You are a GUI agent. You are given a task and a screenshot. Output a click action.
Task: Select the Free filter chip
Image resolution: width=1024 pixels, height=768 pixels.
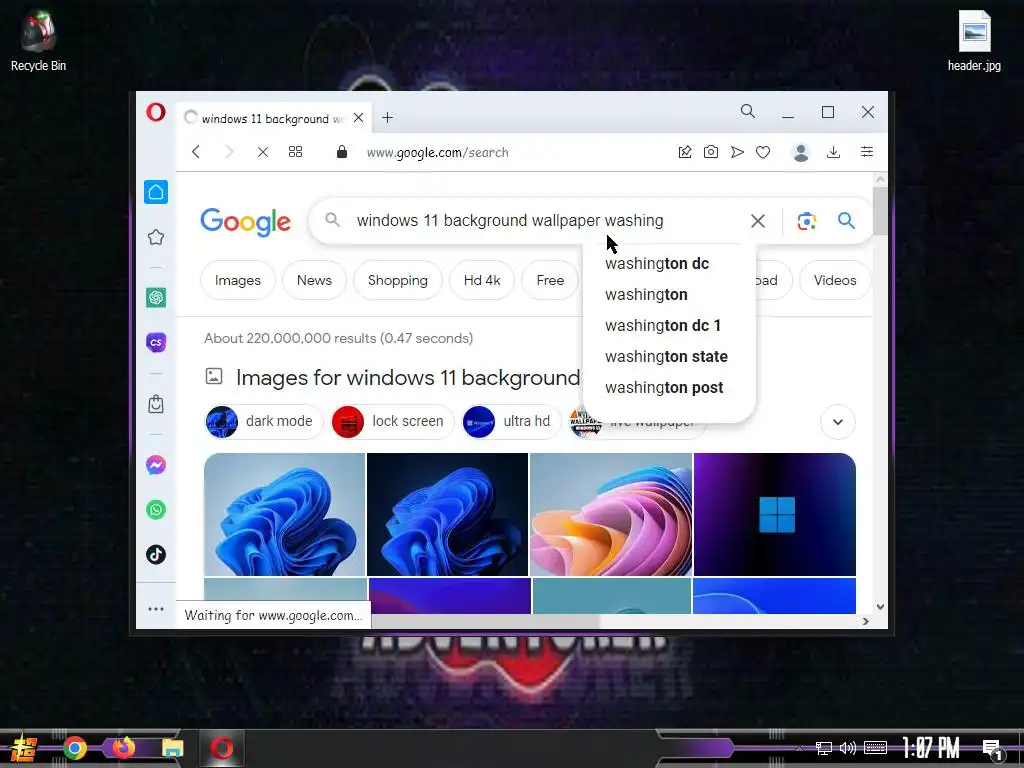click(550, 280)
